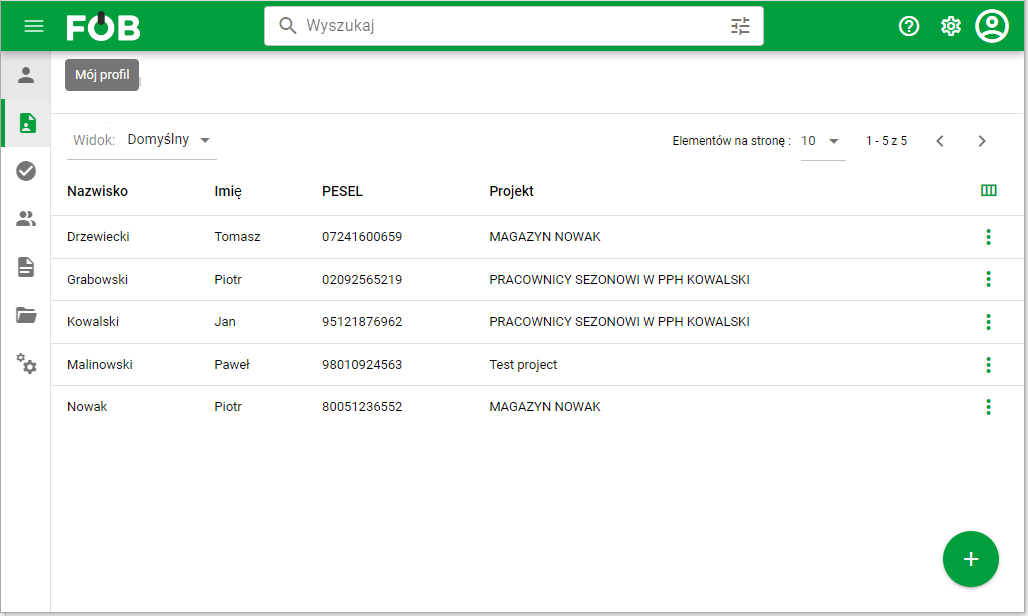The image size is (1028, 616).
Task: Go to previous page of results
Action: (939, 141)
